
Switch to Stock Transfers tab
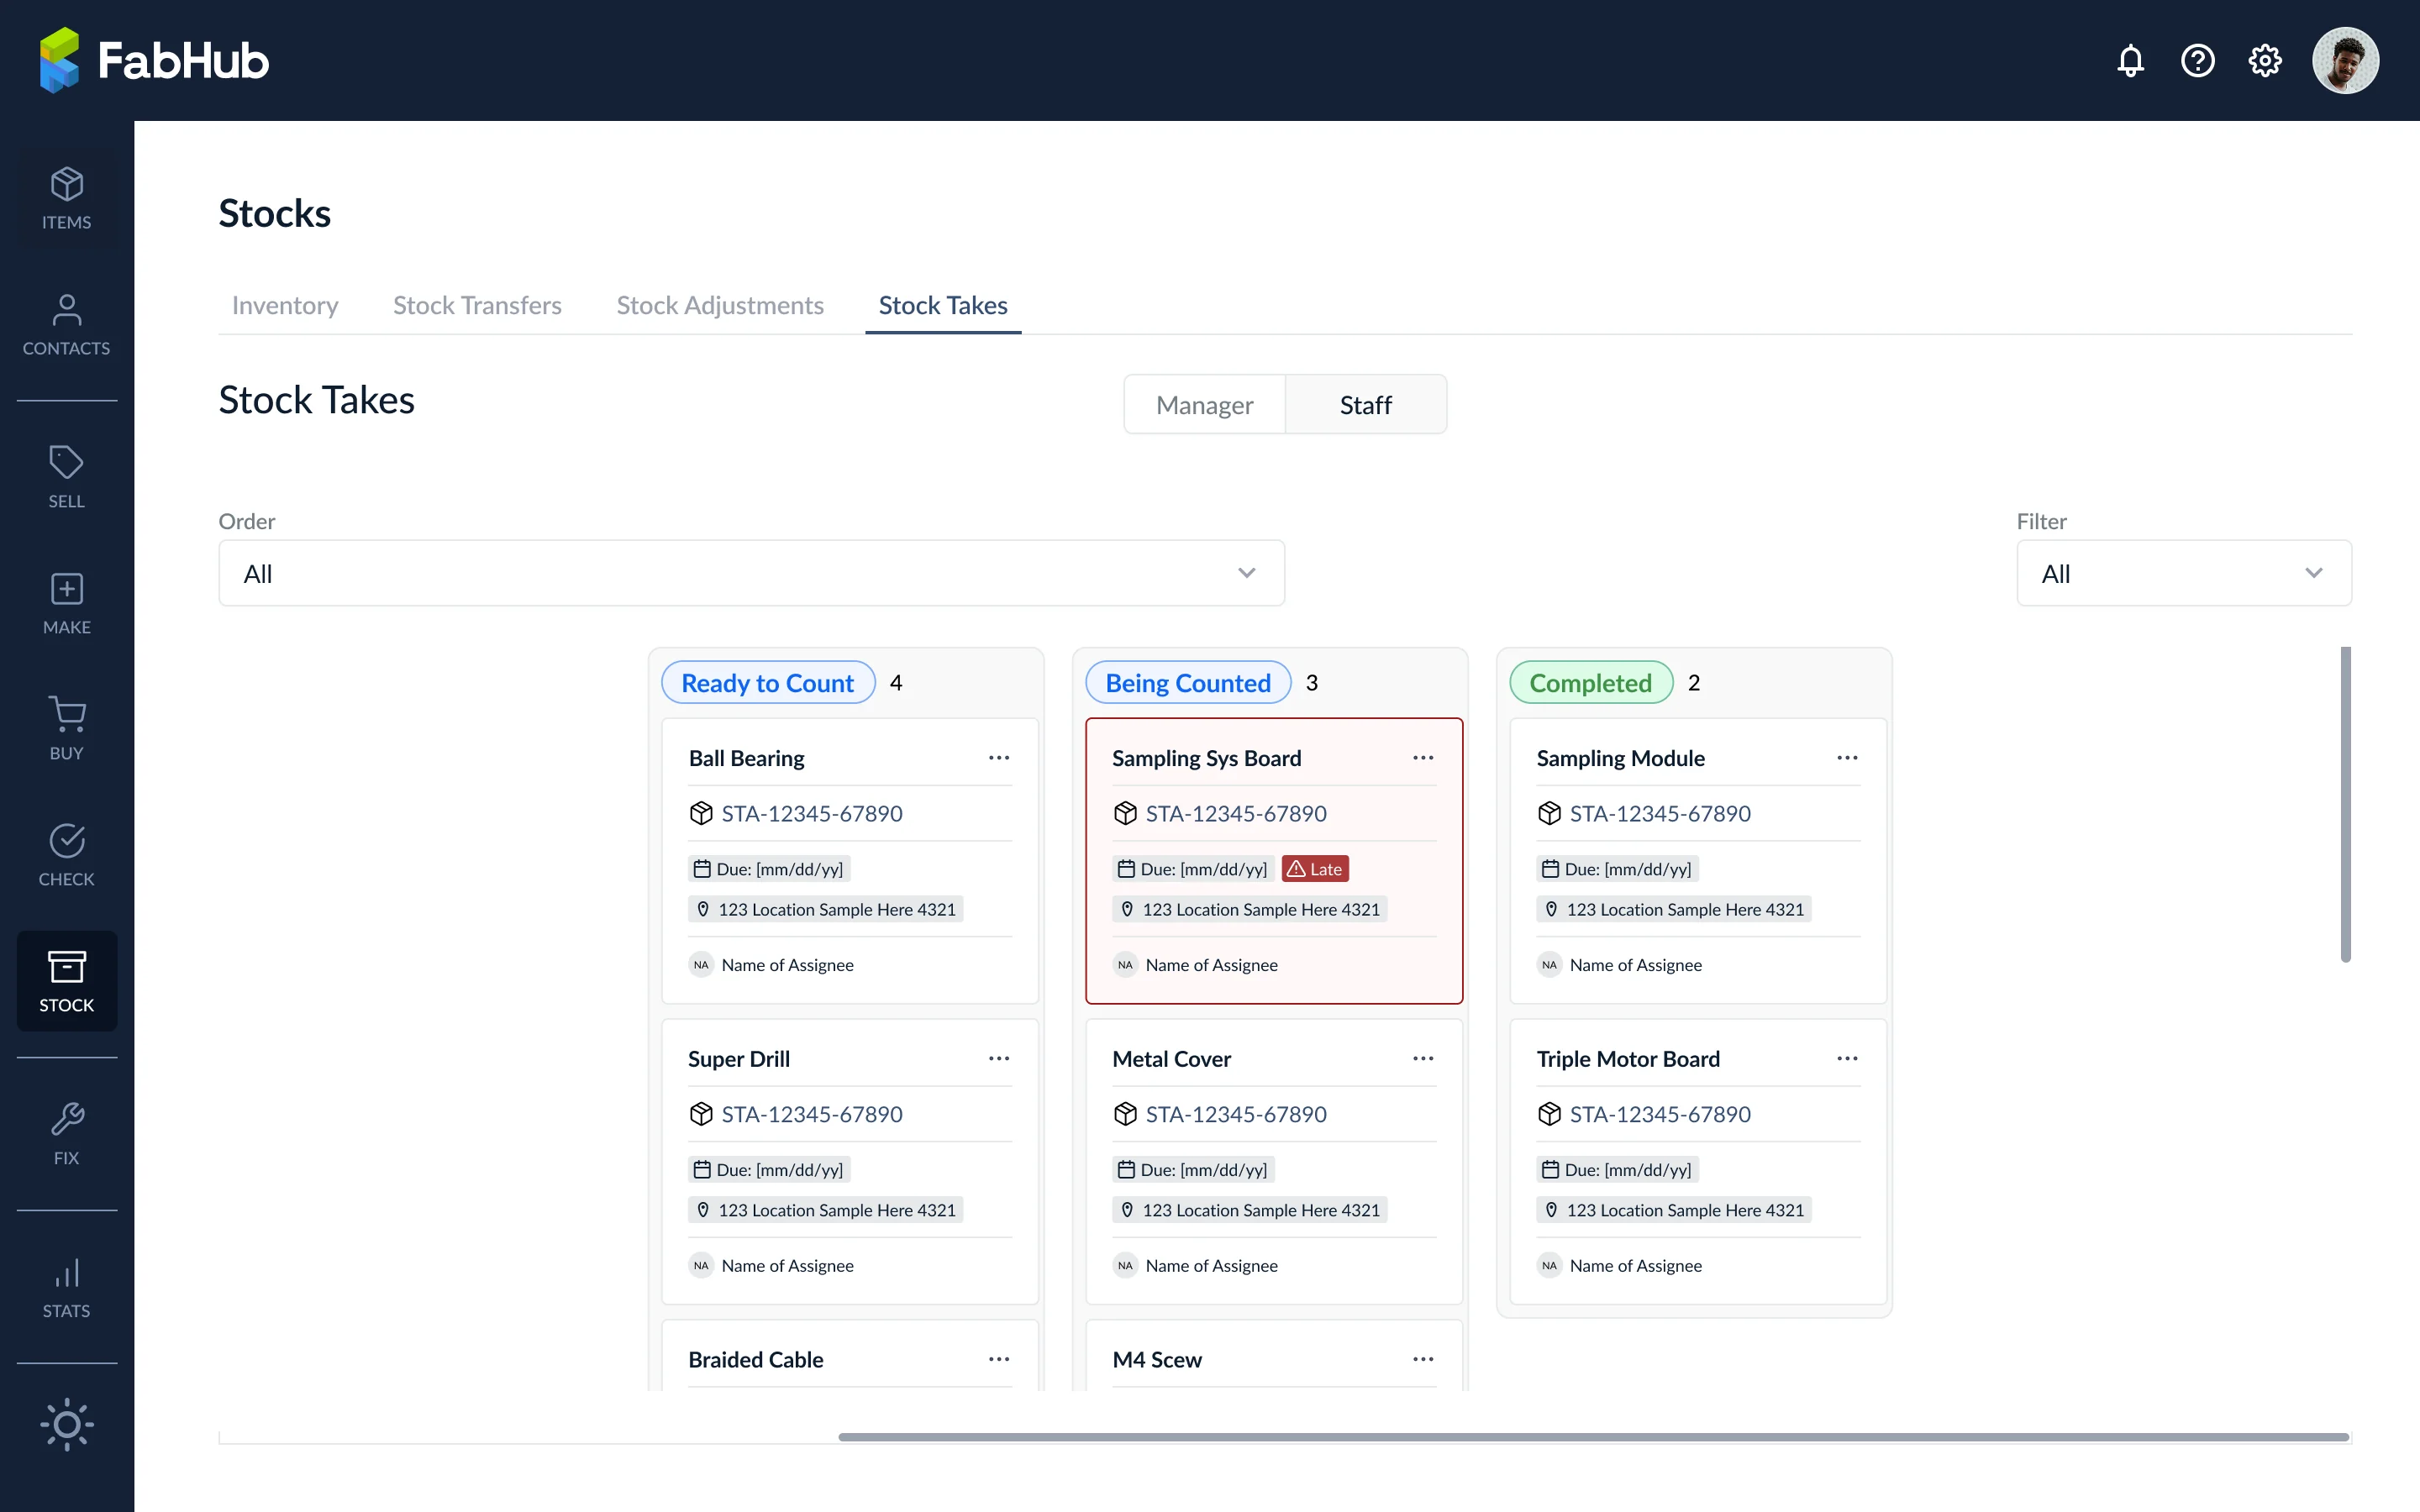click(477, 305)
